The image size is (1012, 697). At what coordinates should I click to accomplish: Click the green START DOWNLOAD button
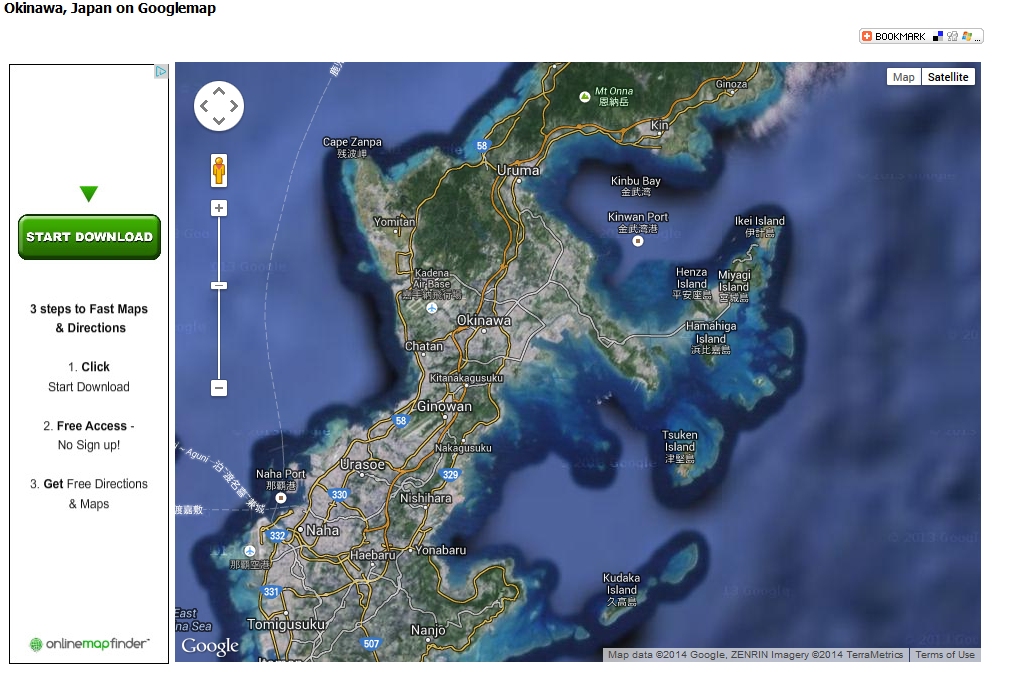[89, 237]
